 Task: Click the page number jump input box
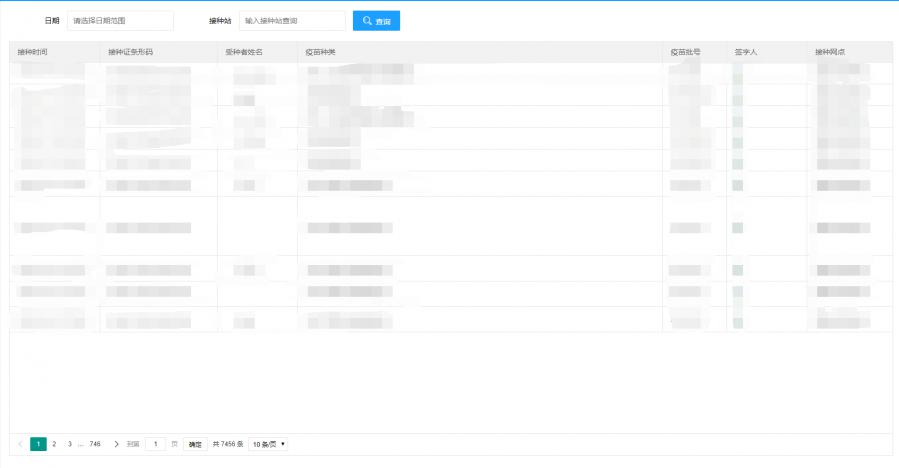click(155, 444)
